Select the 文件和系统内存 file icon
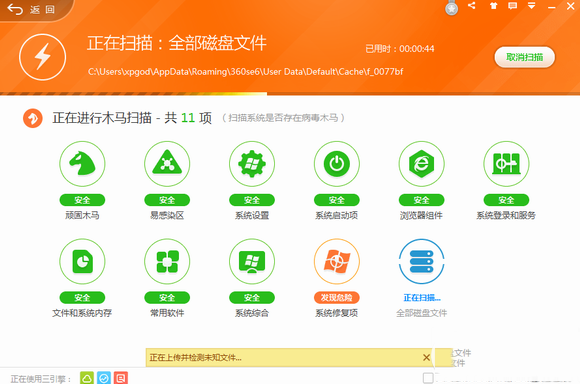The image size is (580, 384). pos(82,261)
